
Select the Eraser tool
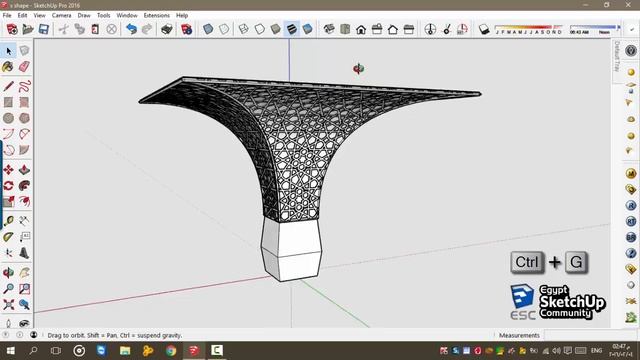(24, 67)
